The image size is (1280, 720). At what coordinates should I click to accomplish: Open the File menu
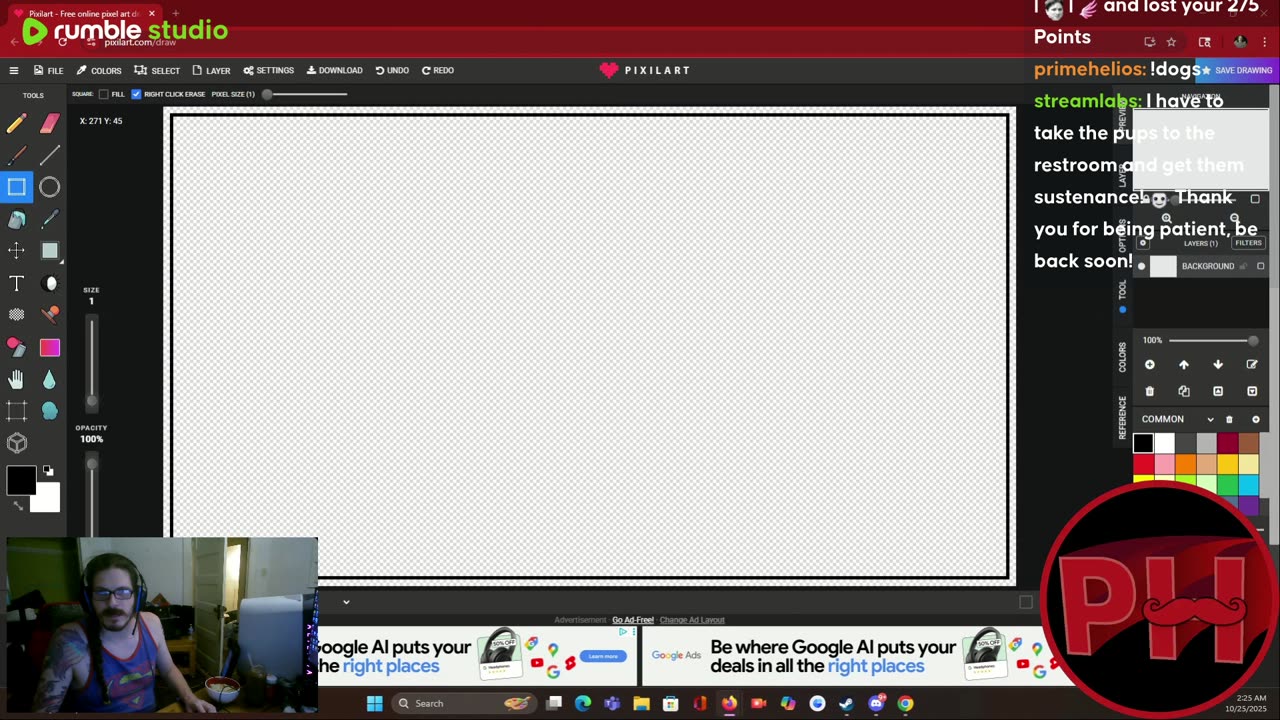(48, 70)
